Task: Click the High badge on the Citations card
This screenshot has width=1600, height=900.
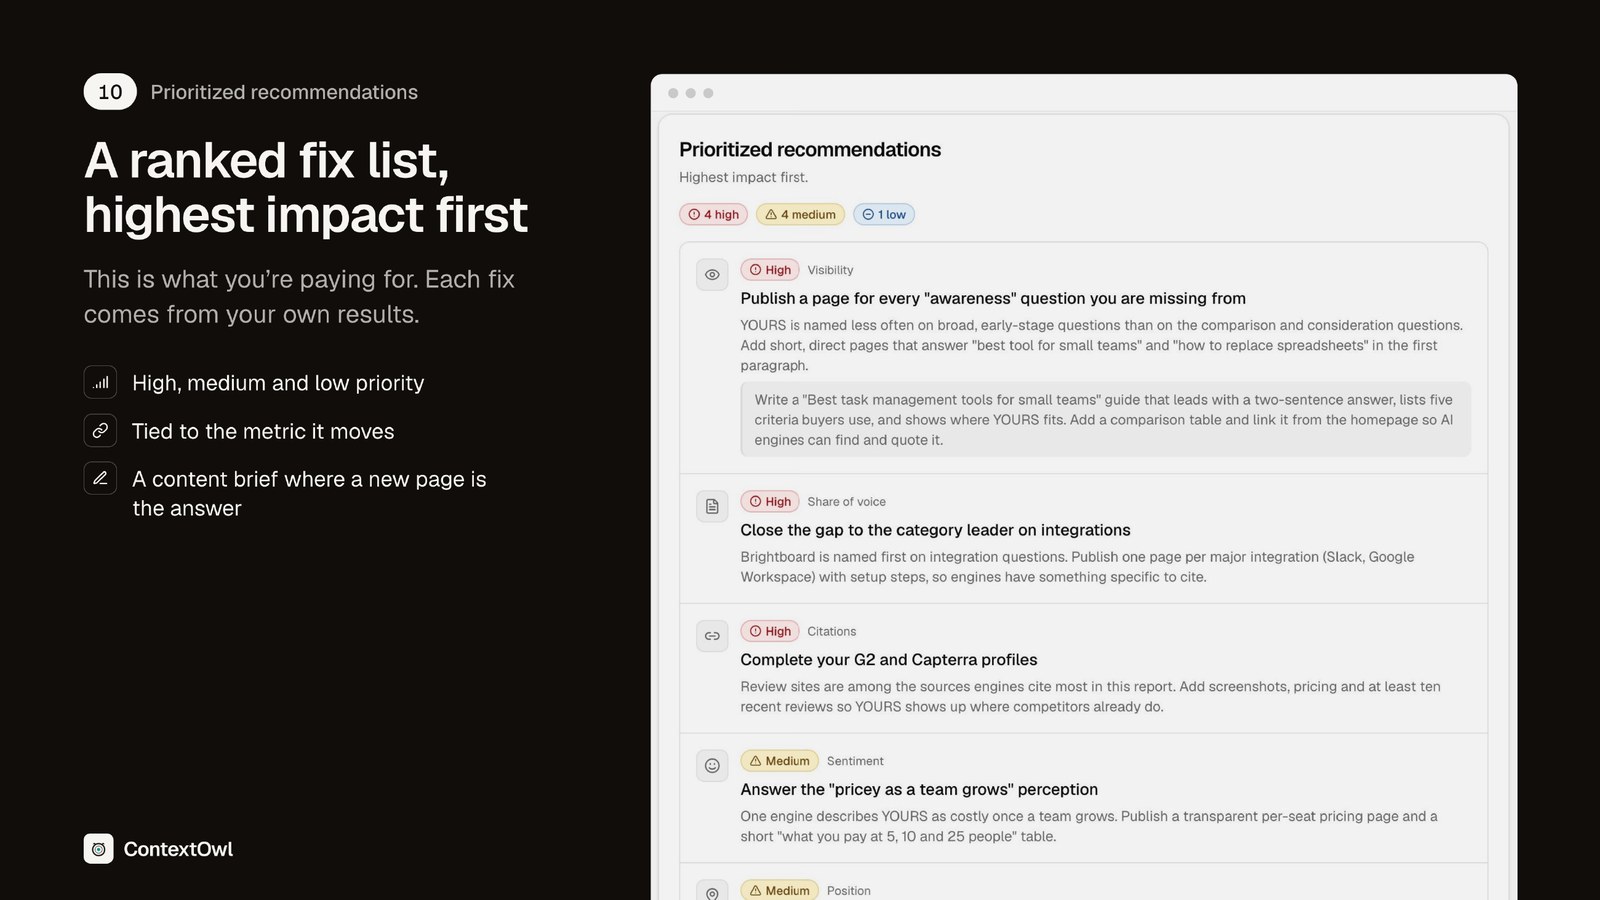Action: (770, 632)
